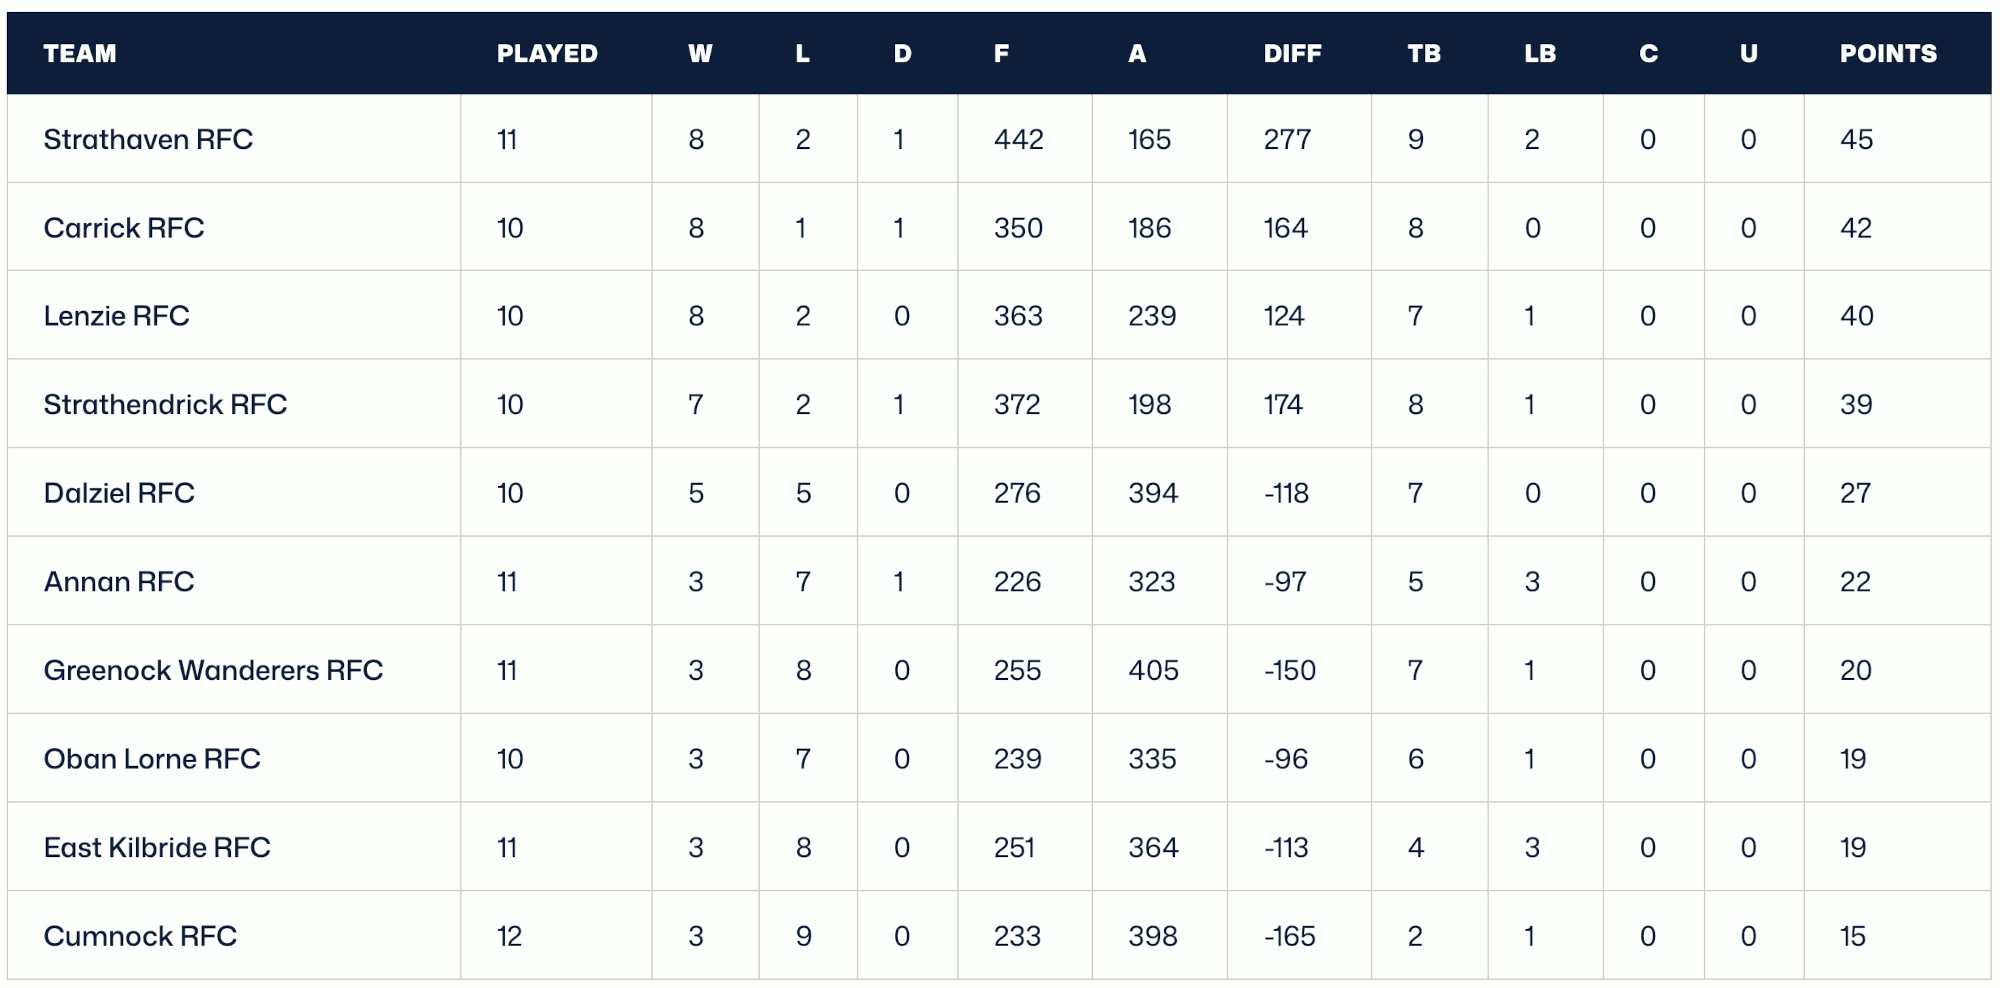
Task: Sort table by POINTS header
Action: point(1888,54)
